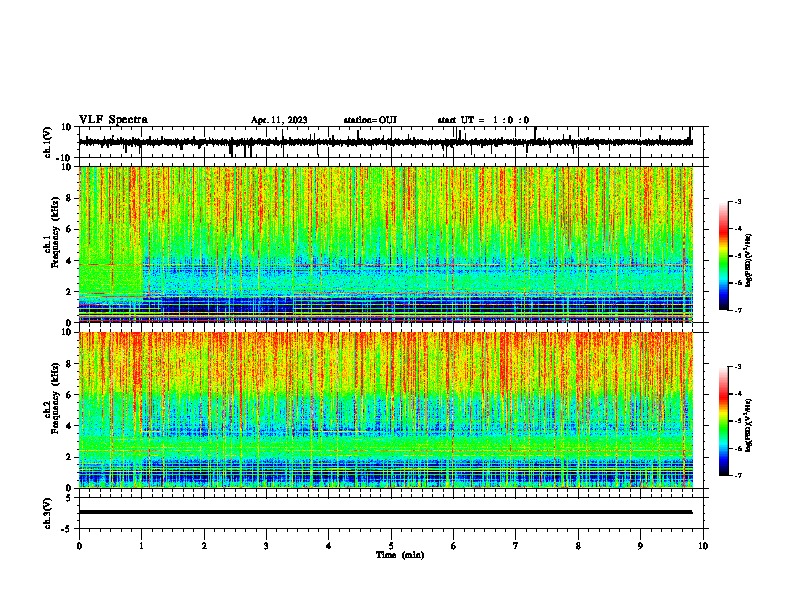The width and height of the screenshot is (792, 612).
Task: Click the ch.2 spectrogram color scale bar
Action: (724, 421)
